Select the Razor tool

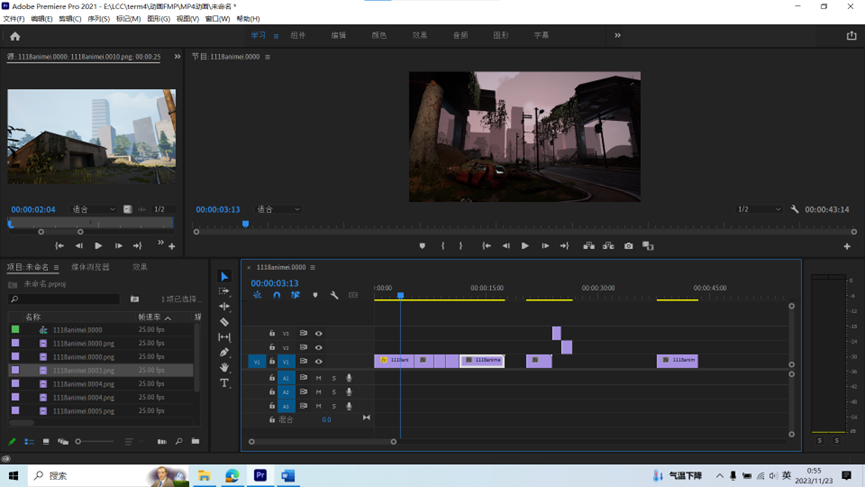(x=224, y=322)
